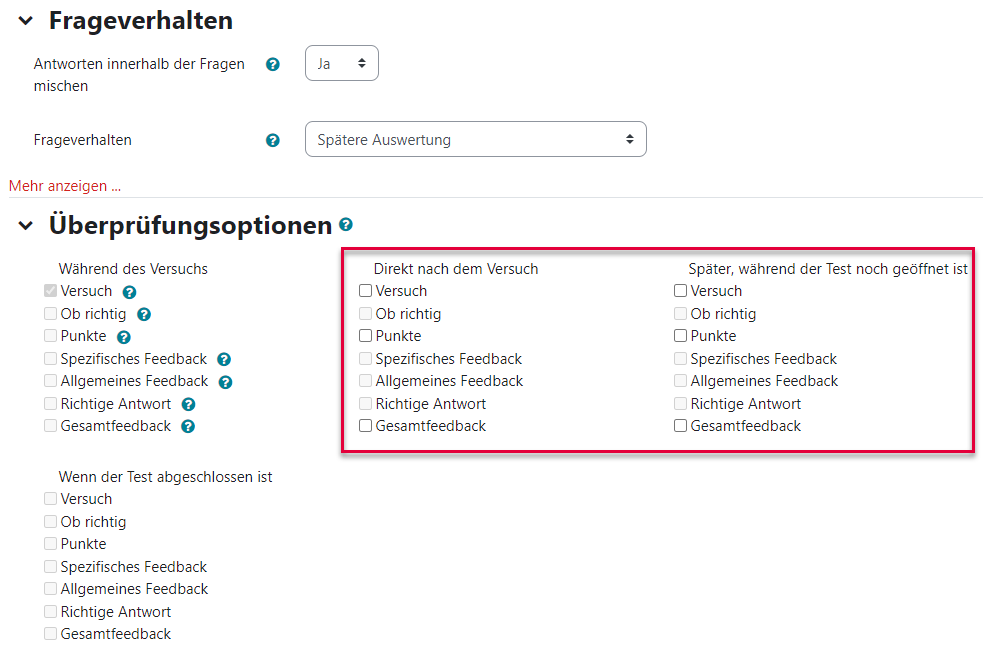
Task: Check Versuch under Später, während der Test
Action: click(x=680, y=291)
